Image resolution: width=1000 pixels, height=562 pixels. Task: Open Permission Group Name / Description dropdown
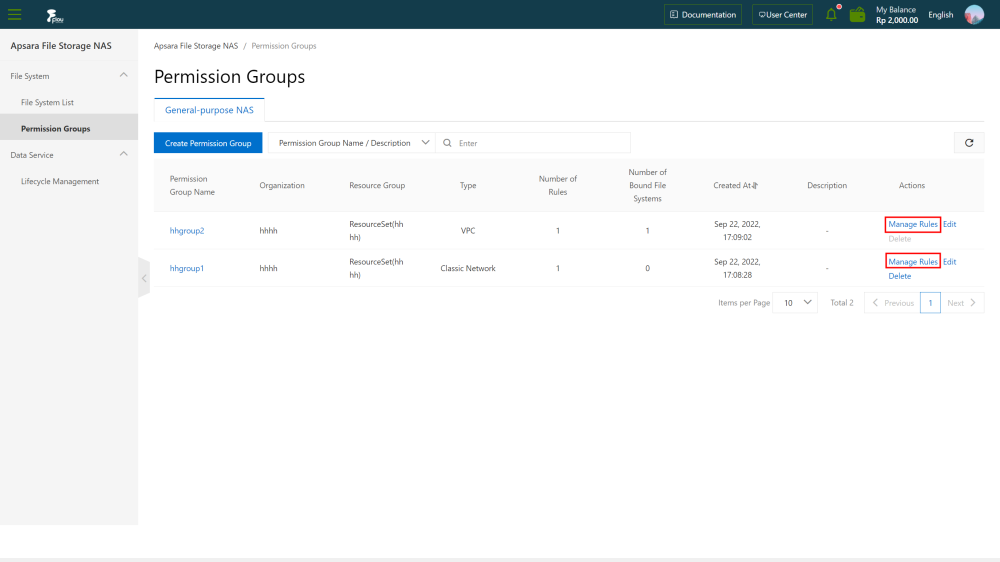pyautogui.click(x=352, y=143)
